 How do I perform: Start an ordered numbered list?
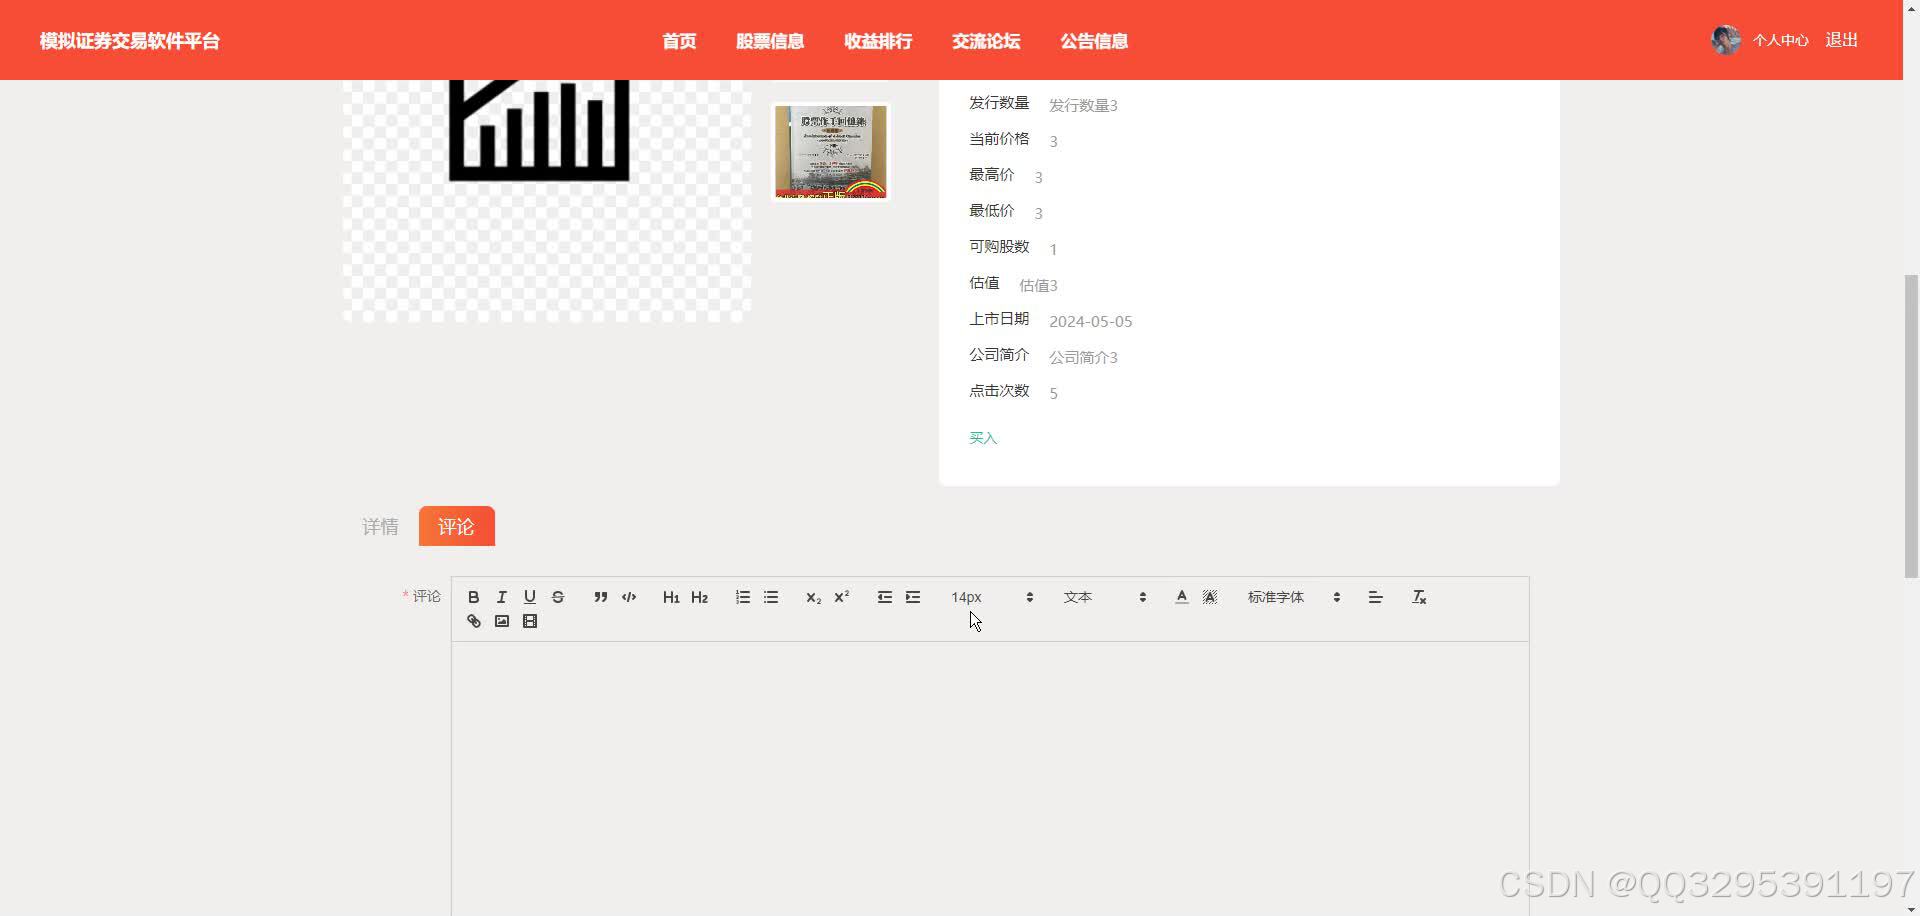(x=743, y=597)
